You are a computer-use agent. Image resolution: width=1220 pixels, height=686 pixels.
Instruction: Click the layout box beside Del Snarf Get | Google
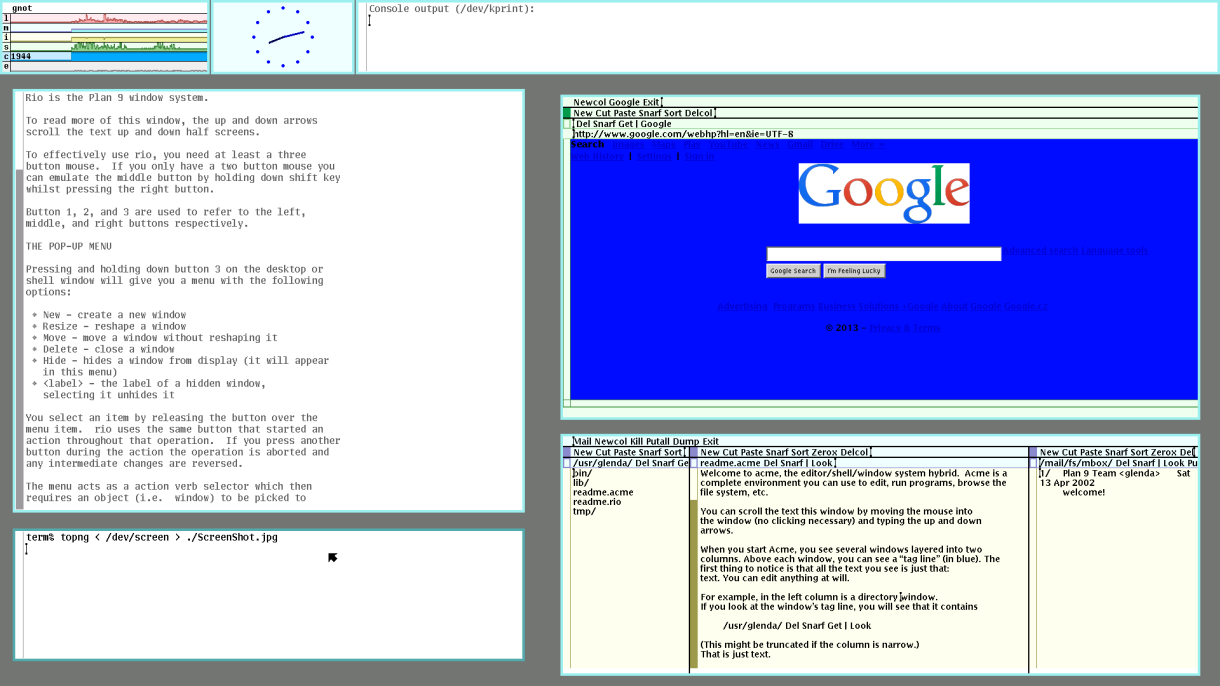point(567,124)
